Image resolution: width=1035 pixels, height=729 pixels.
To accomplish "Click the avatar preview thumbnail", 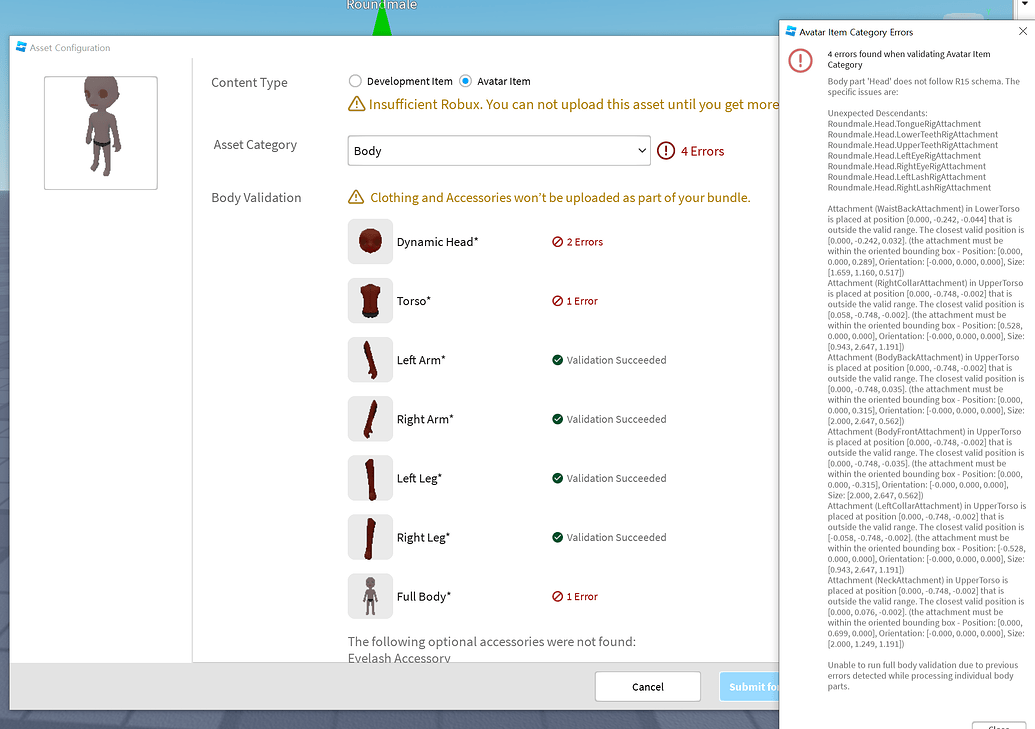I will [100, 132].
